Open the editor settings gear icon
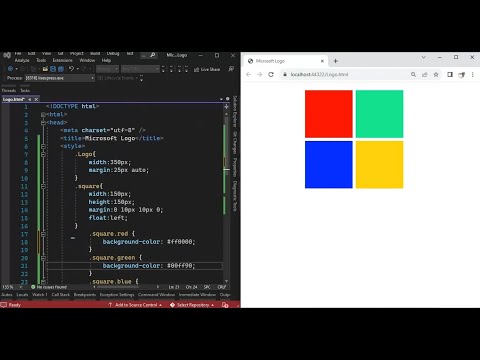Image resolution: width=480 pixels, height=360 pixels. 228,99
